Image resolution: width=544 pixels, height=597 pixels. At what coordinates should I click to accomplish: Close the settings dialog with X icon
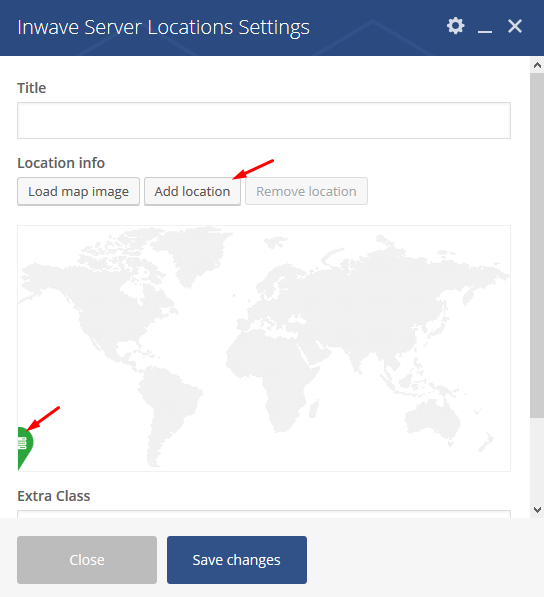pyautogui.click(x=515, y=26)
